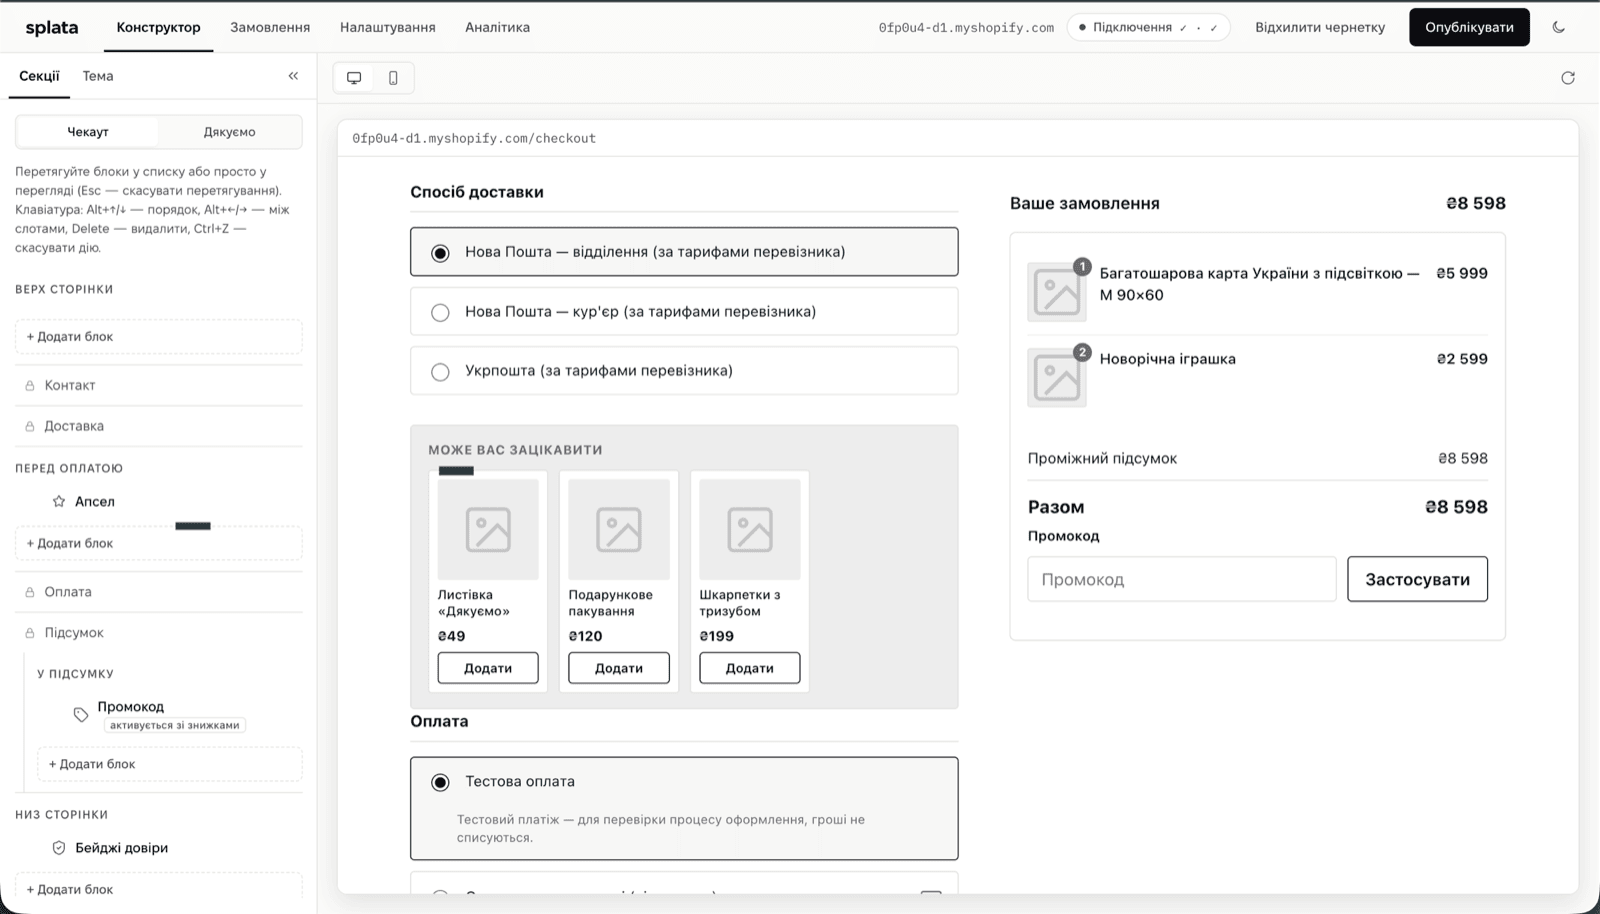Viewport: 1600px width, 914px height.
Task: Switch to the Тема tab
Action: [x=98, y=76]
